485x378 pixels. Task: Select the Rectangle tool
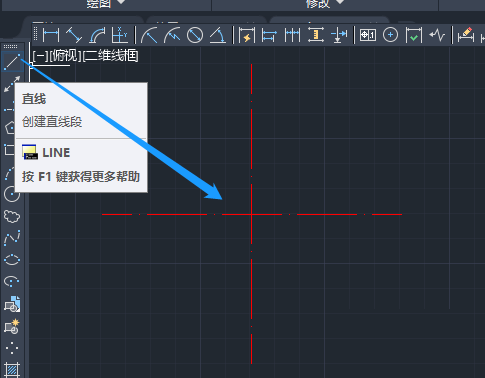tap(9, 150)
